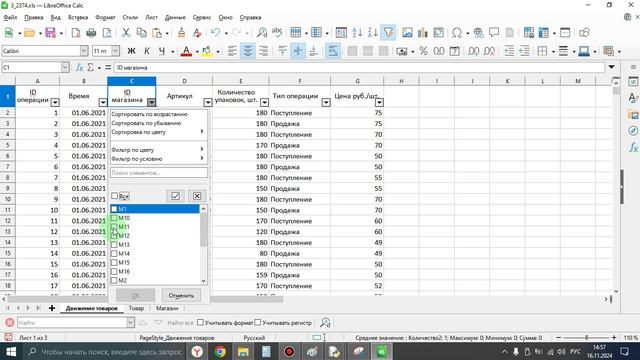The width and height of the screenshot is (640, 360).
Task: Expand the formula bar arrow
Action: click(x=611, y=67)
